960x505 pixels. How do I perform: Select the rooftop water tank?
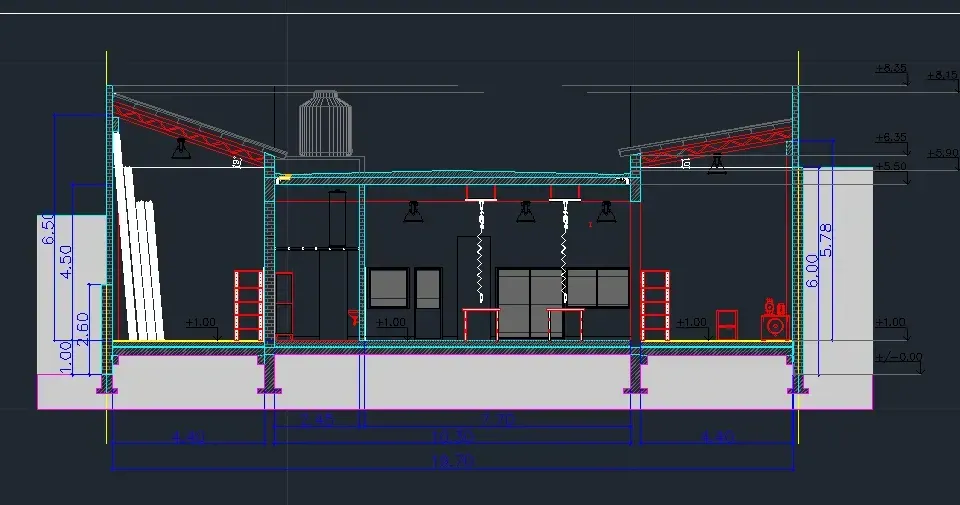tap(325, 124)
